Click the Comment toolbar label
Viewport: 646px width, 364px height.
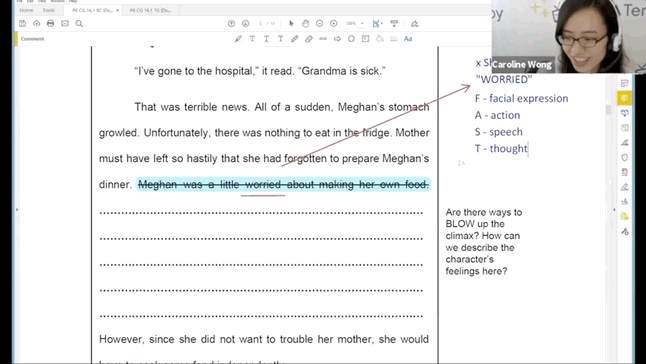tap(33, 39)
